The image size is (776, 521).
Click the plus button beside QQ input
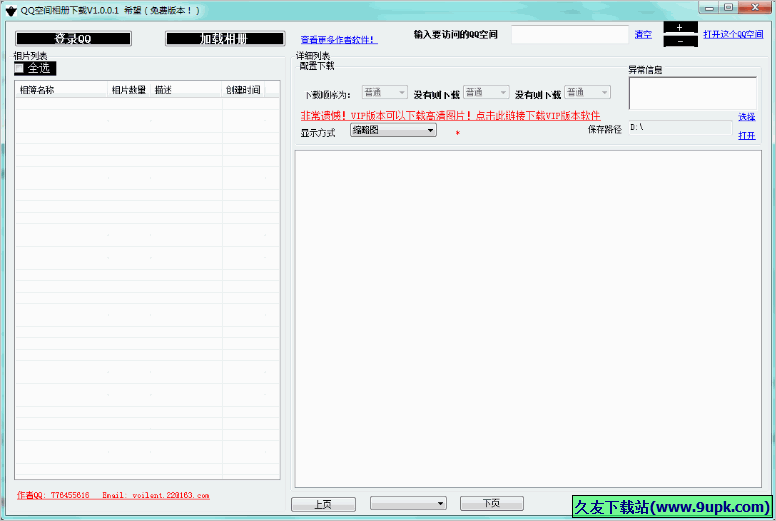click(680, 27)
